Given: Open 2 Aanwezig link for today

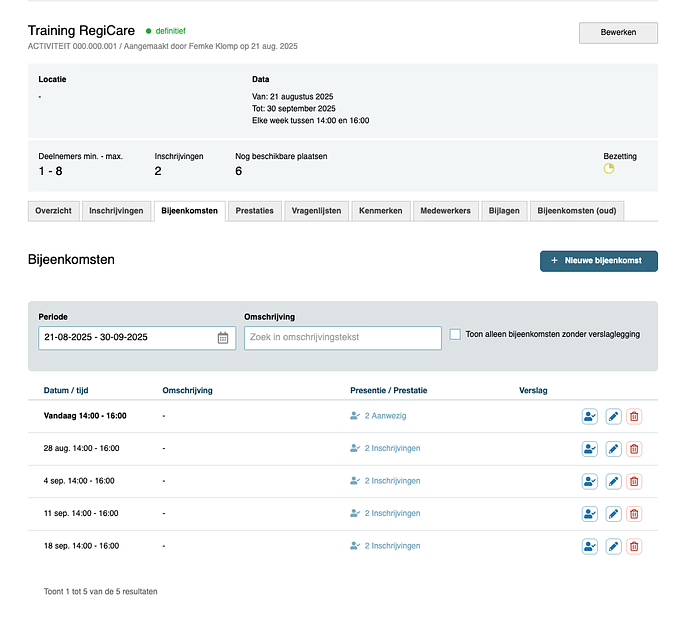Looking at the screenshot, I should (385, 416).
